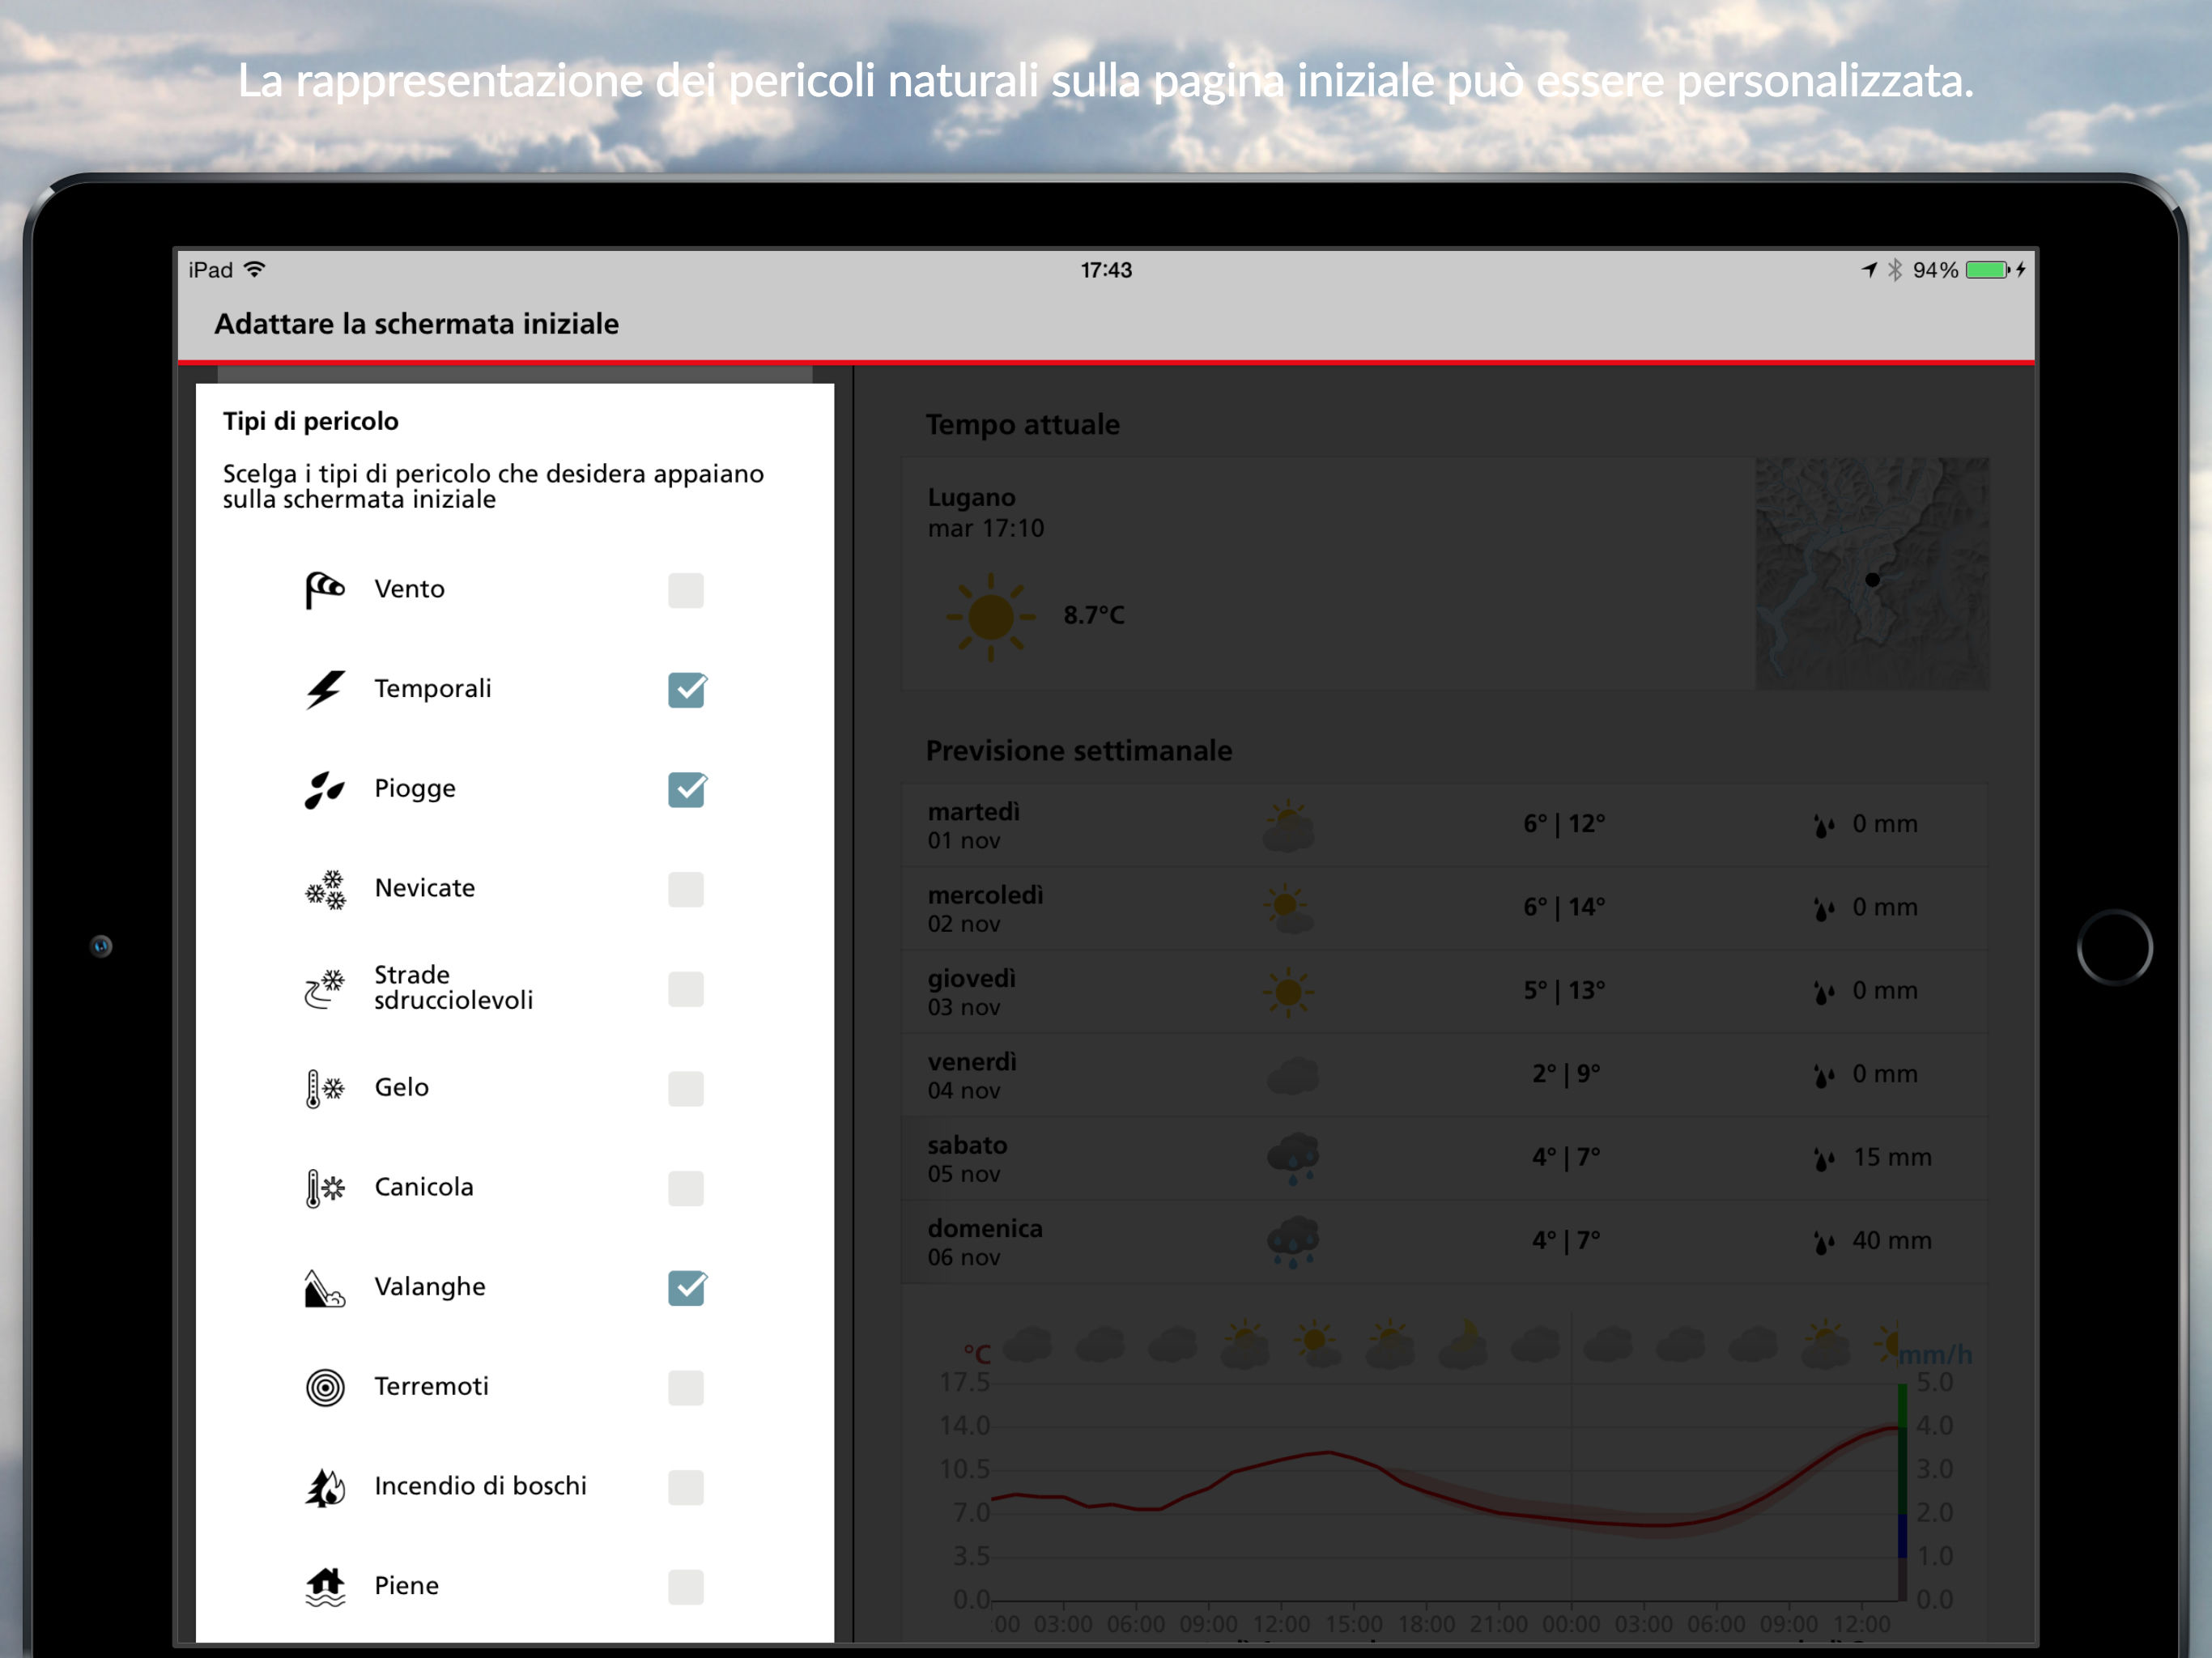Select the giovedì 03 nov forecast row
Viewport: 2212px width, 1658px height.
(1445, 991)
